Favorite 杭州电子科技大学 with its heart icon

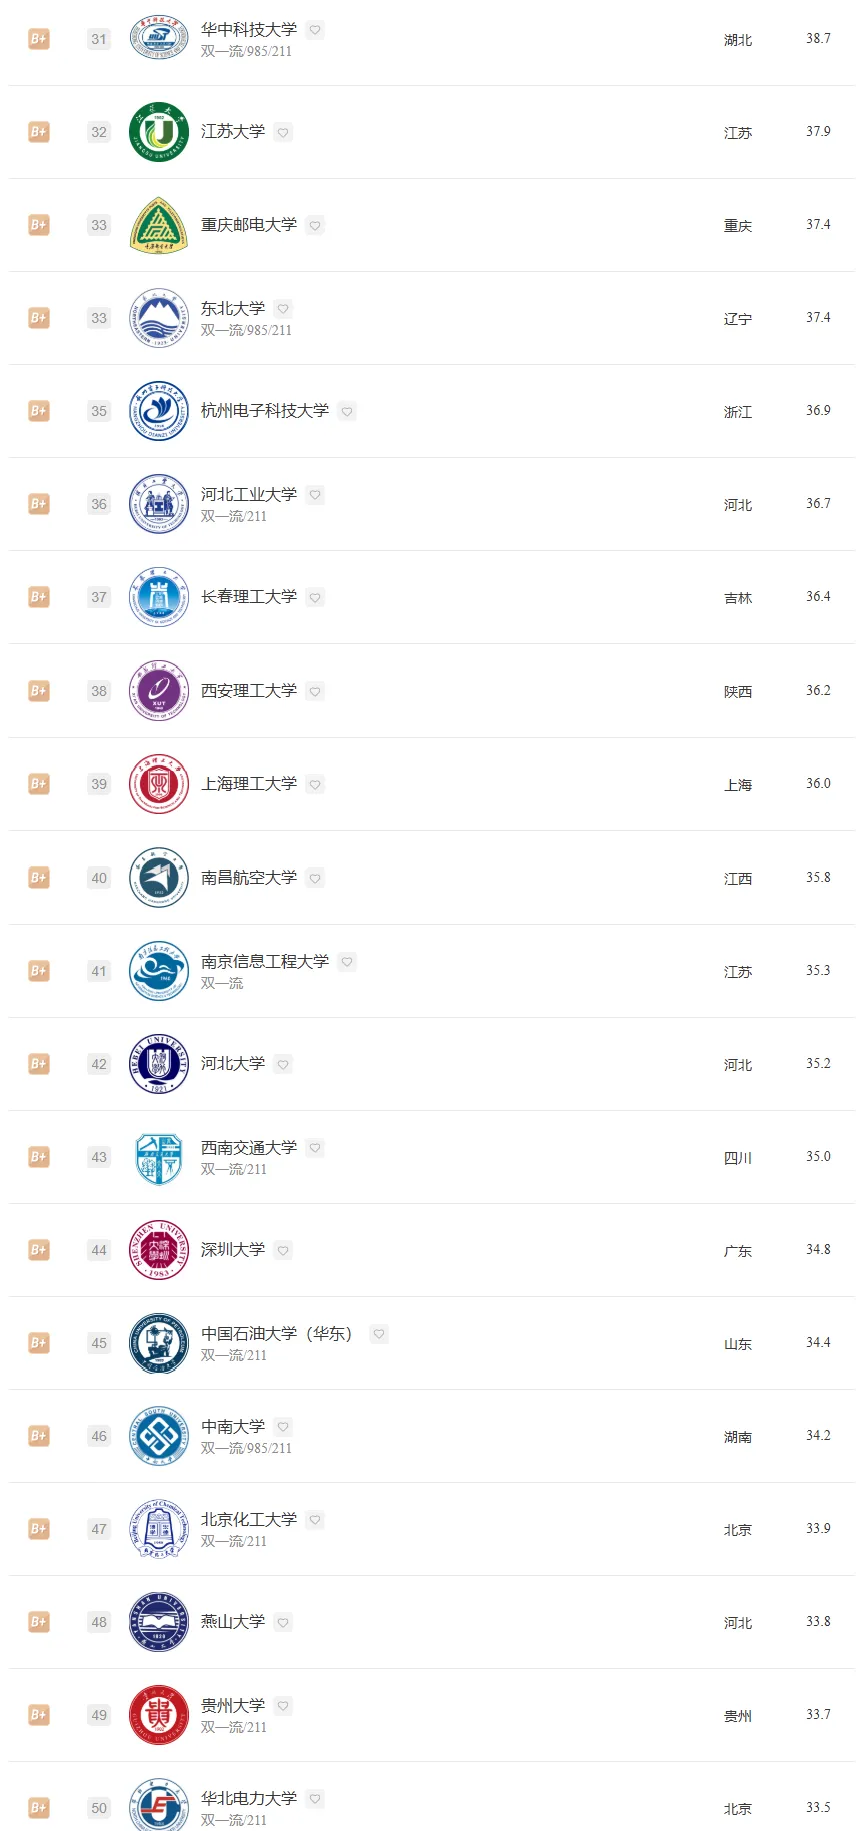point(347,411)
